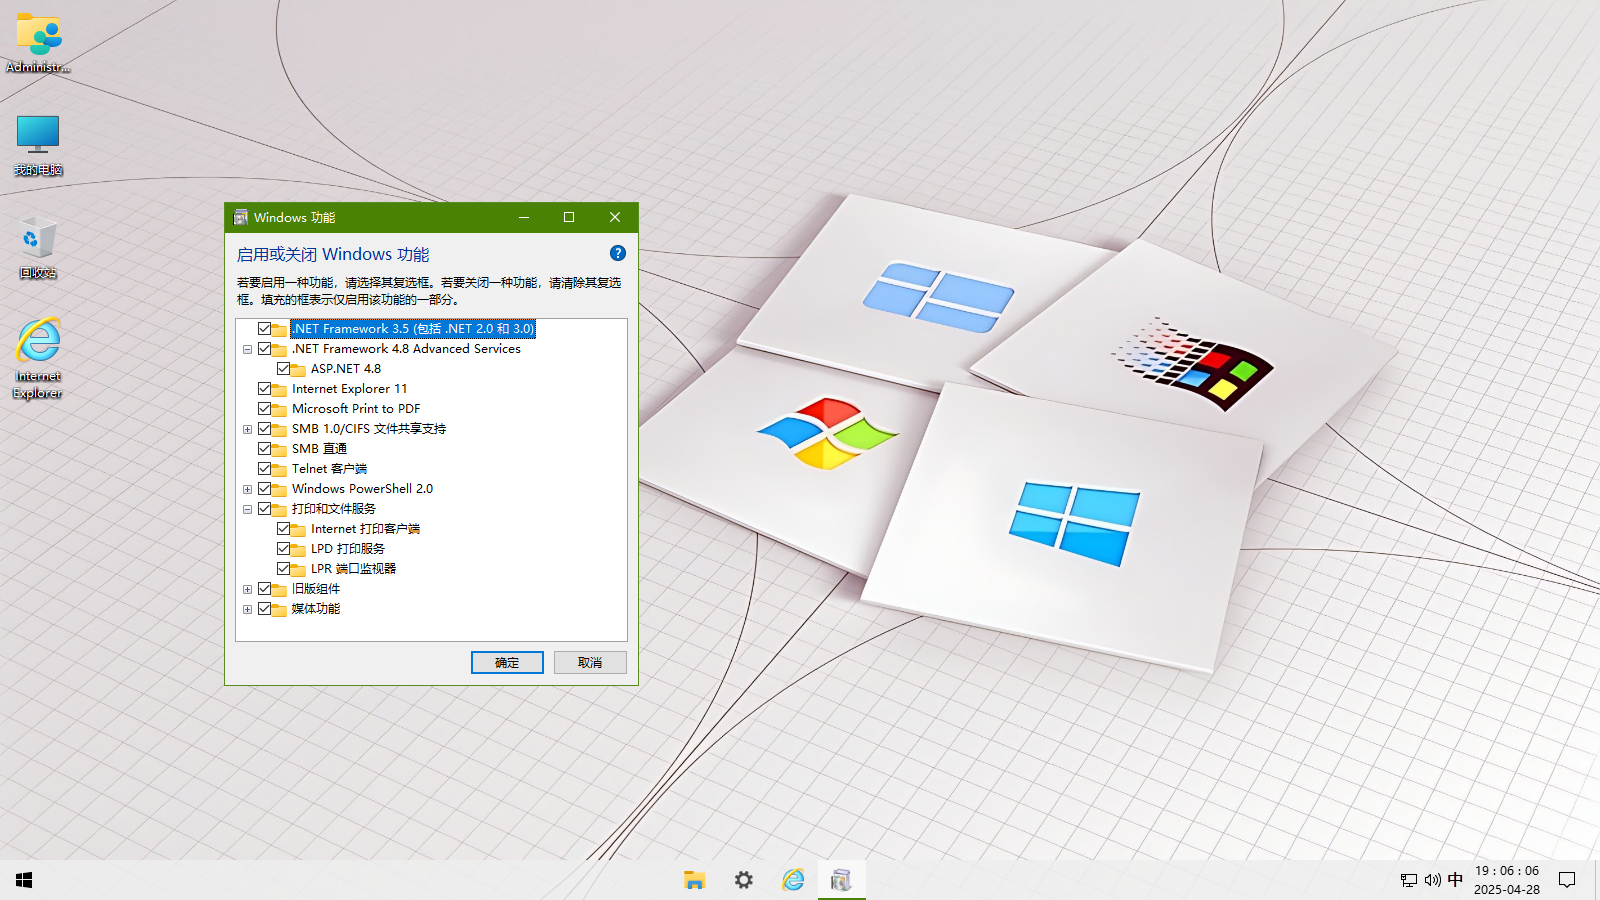Click the folder icon beside ASP.NET 4.8
Viewport: 1600px width, 900px height.
click(299, 369)
